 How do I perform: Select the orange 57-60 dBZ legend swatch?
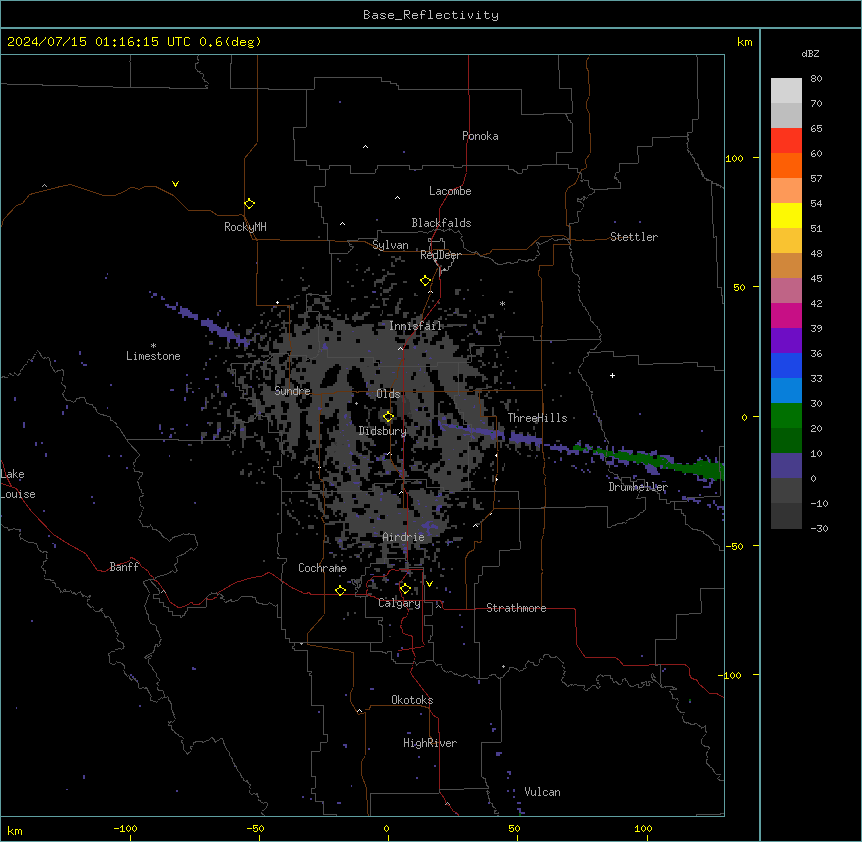(786, 165)
